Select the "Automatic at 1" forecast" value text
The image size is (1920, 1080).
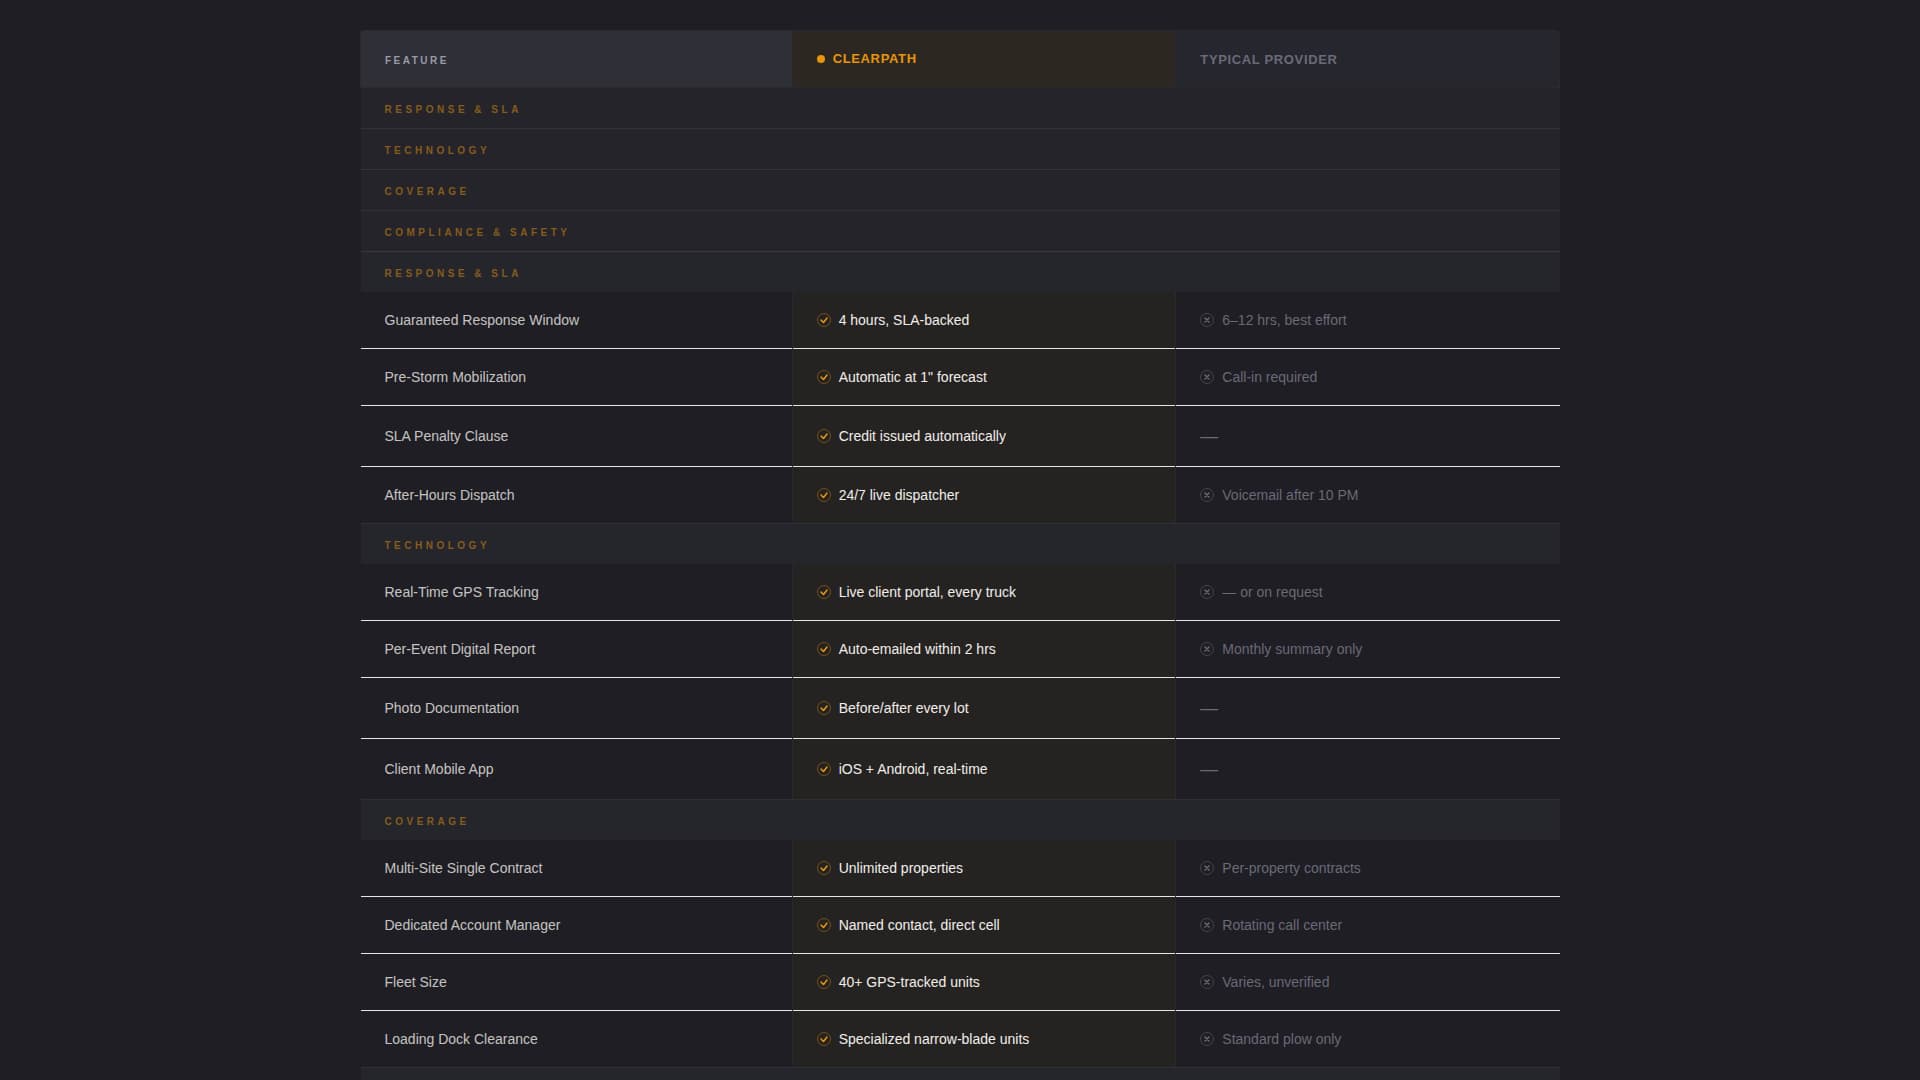pos(913,377)
